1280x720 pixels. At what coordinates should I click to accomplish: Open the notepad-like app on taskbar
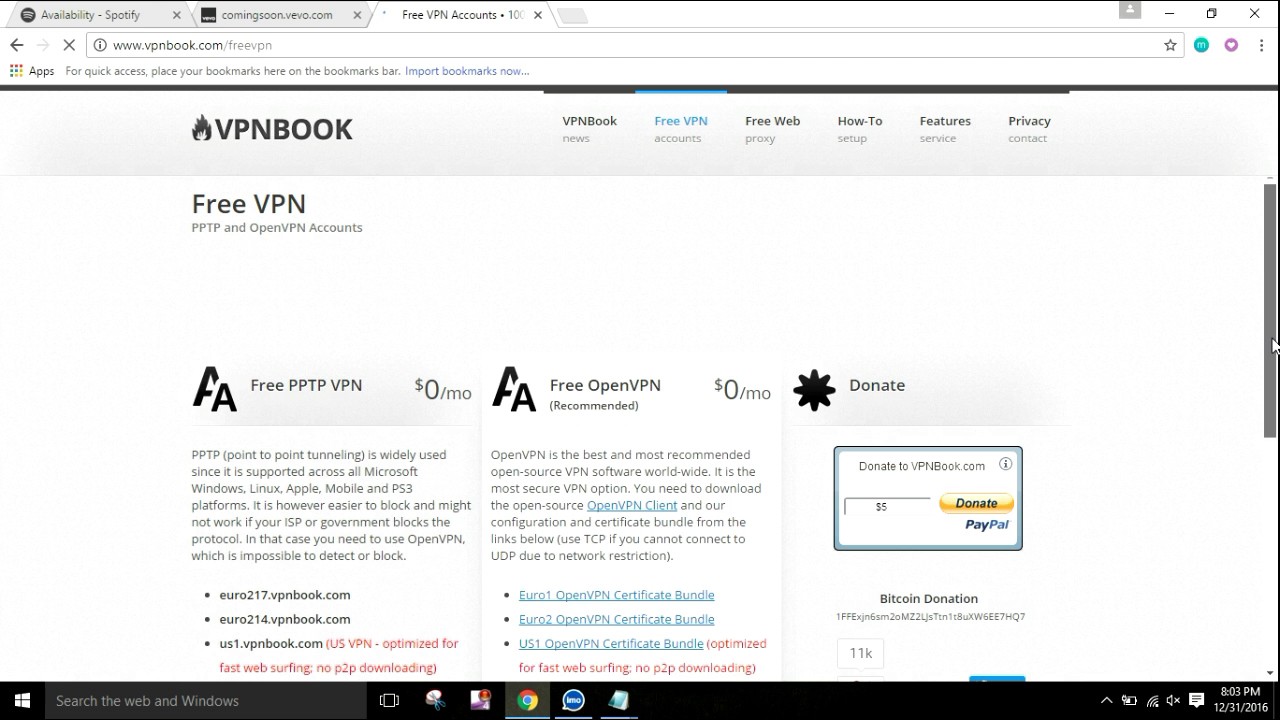619,701
